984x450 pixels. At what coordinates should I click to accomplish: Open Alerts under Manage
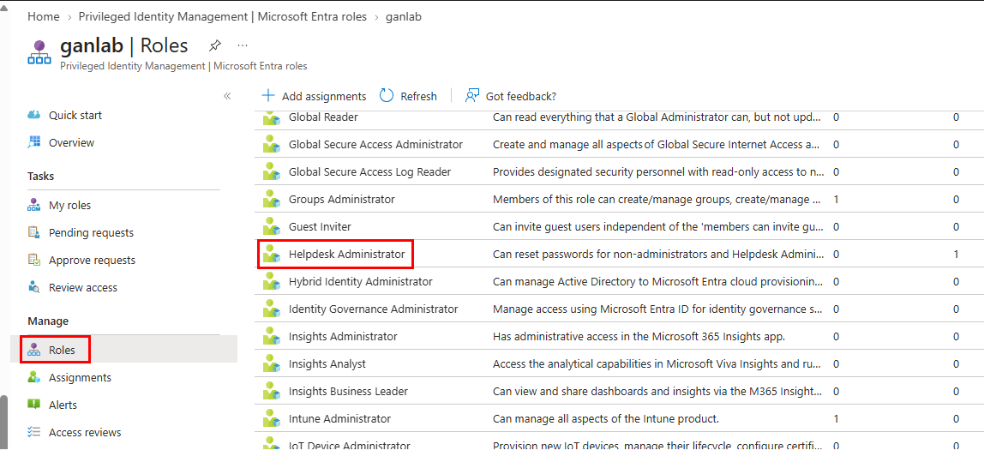(65, 405)
